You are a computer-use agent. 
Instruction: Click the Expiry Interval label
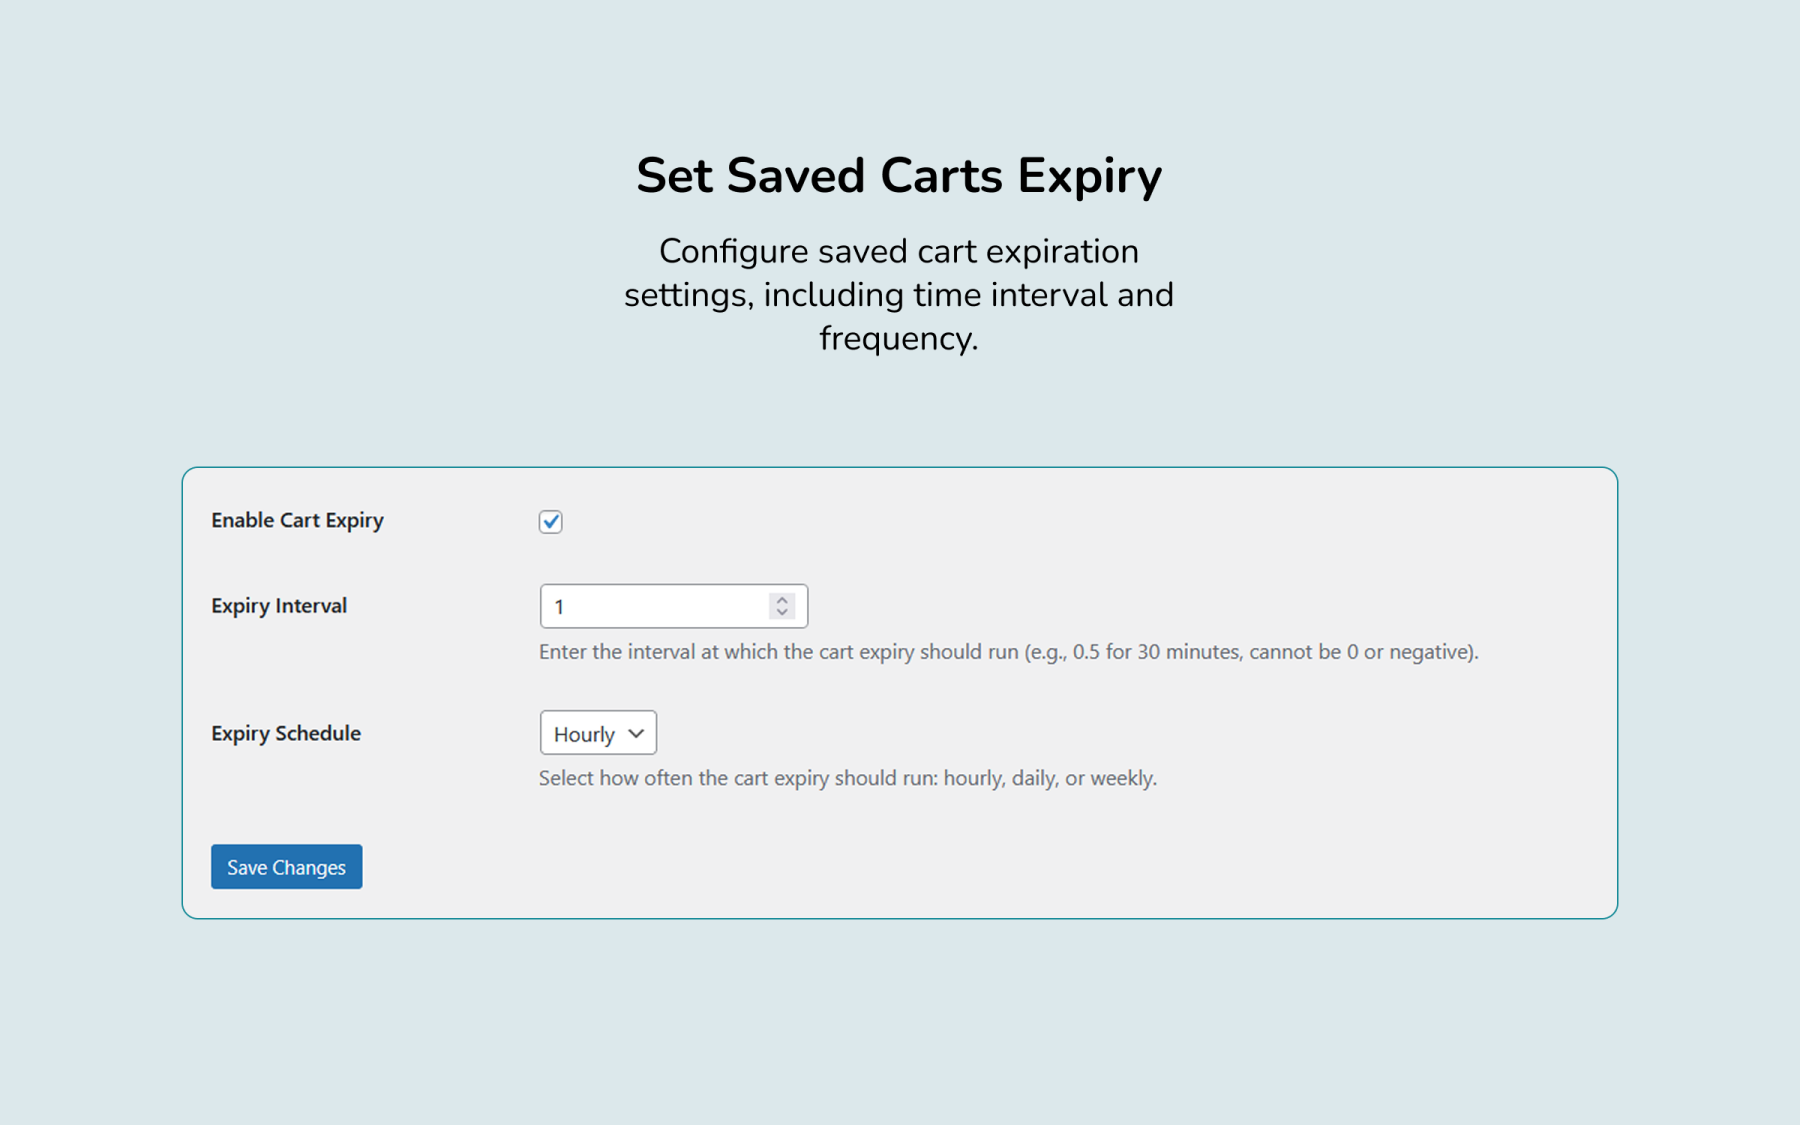click(279, 606)
